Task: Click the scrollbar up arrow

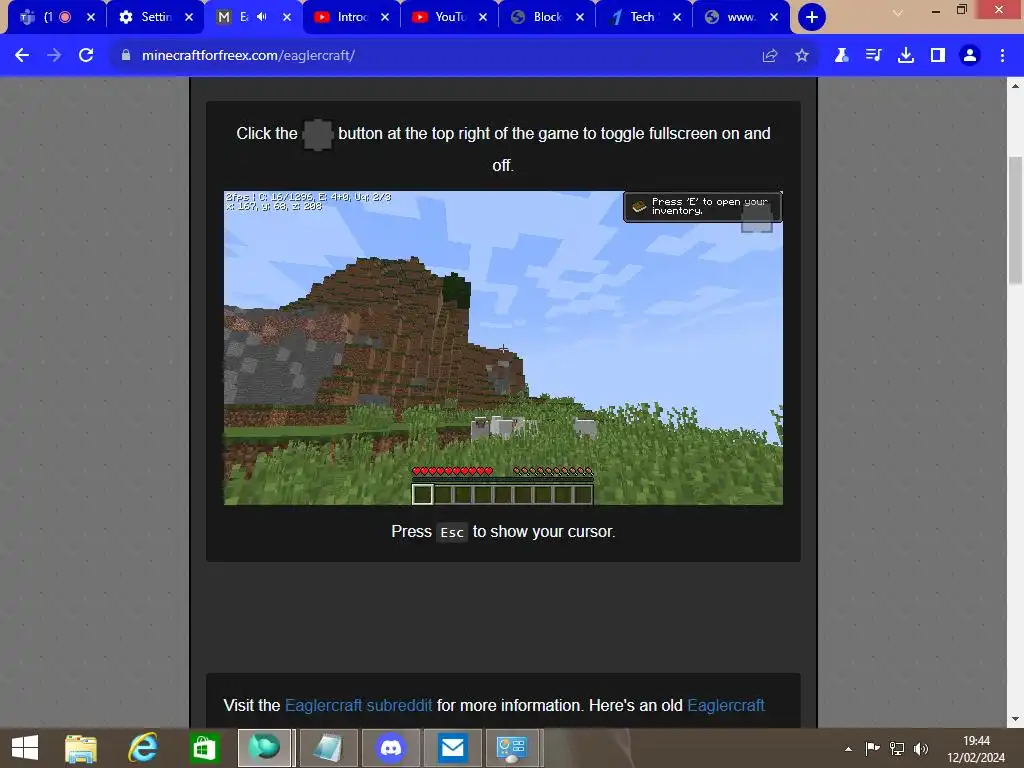Action: pos(1015,86)
